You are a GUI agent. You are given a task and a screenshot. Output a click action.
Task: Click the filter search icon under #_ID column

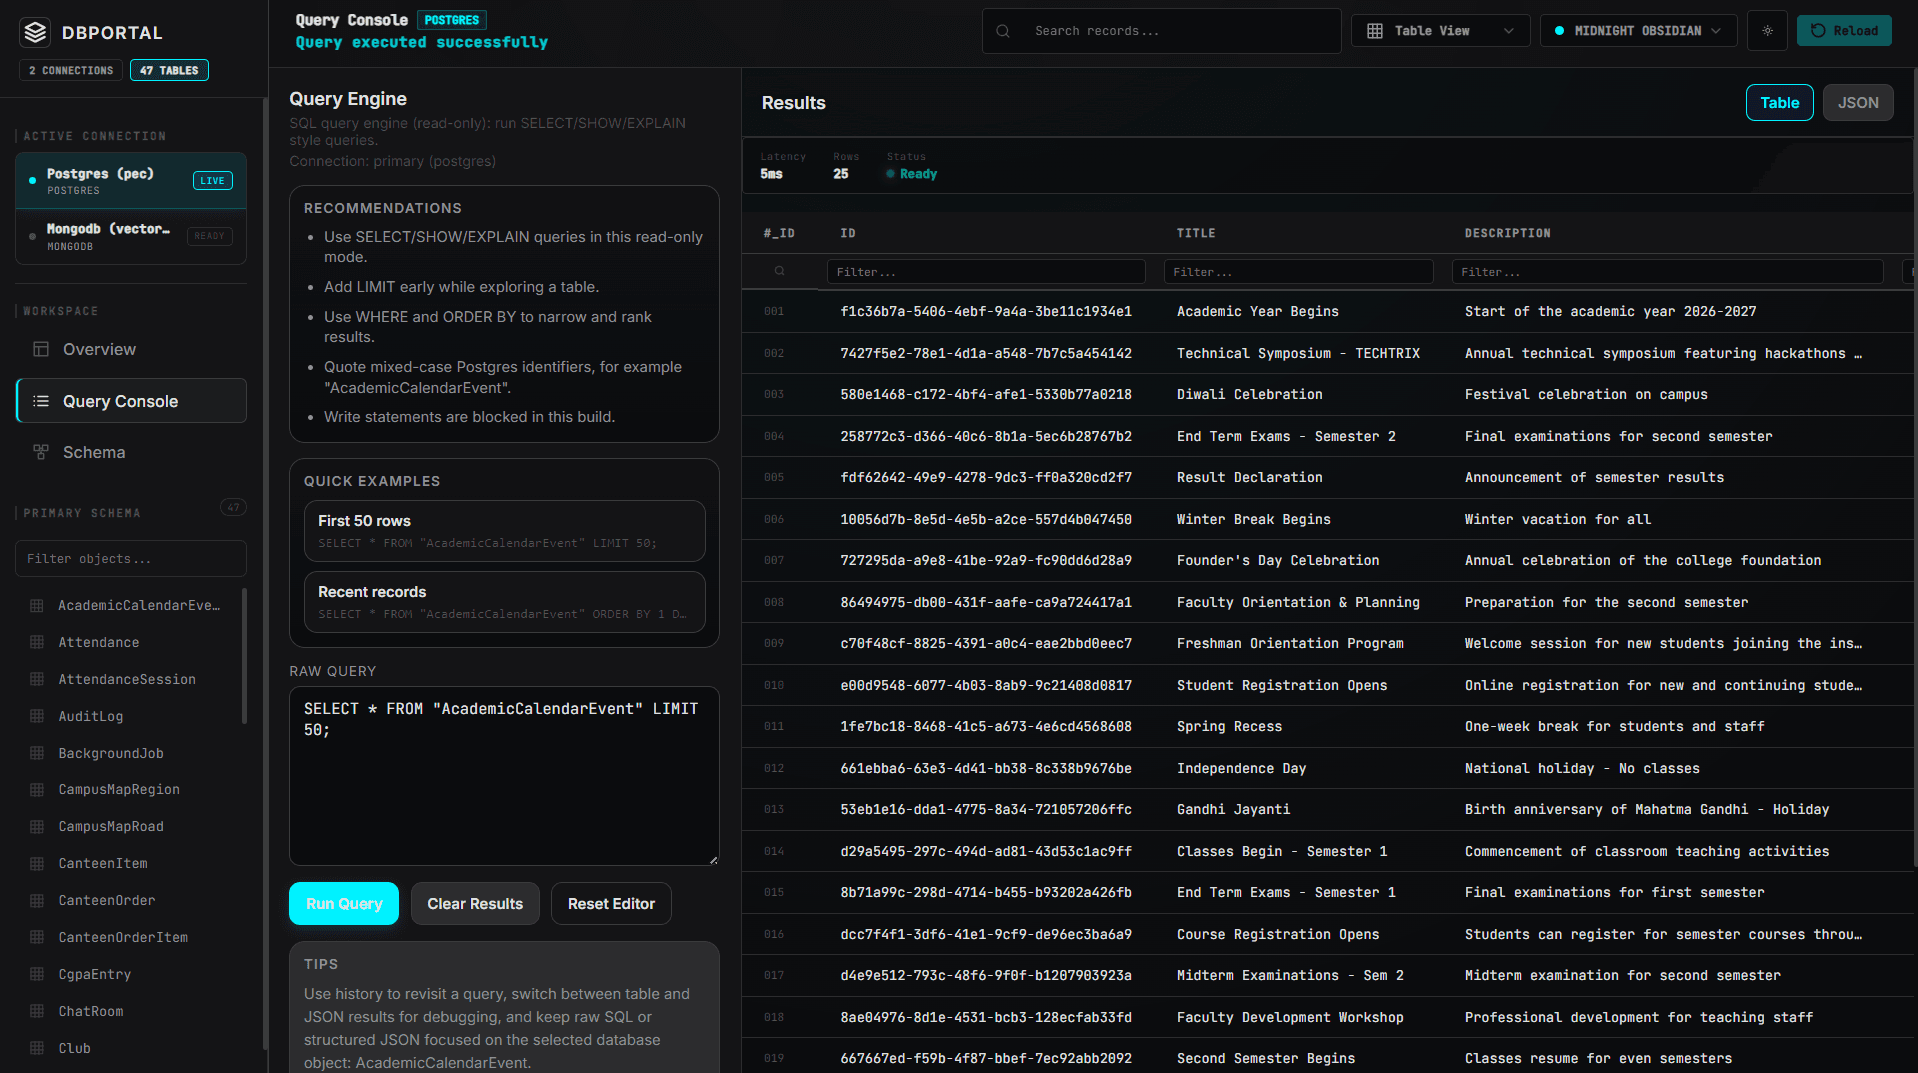tap(779, 271)
